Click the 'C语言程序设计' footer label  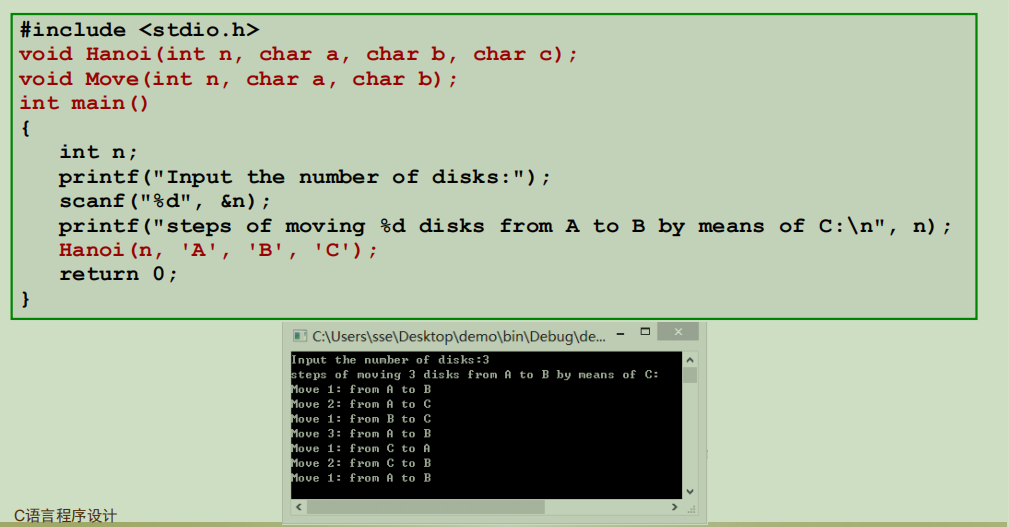point(66,515)
